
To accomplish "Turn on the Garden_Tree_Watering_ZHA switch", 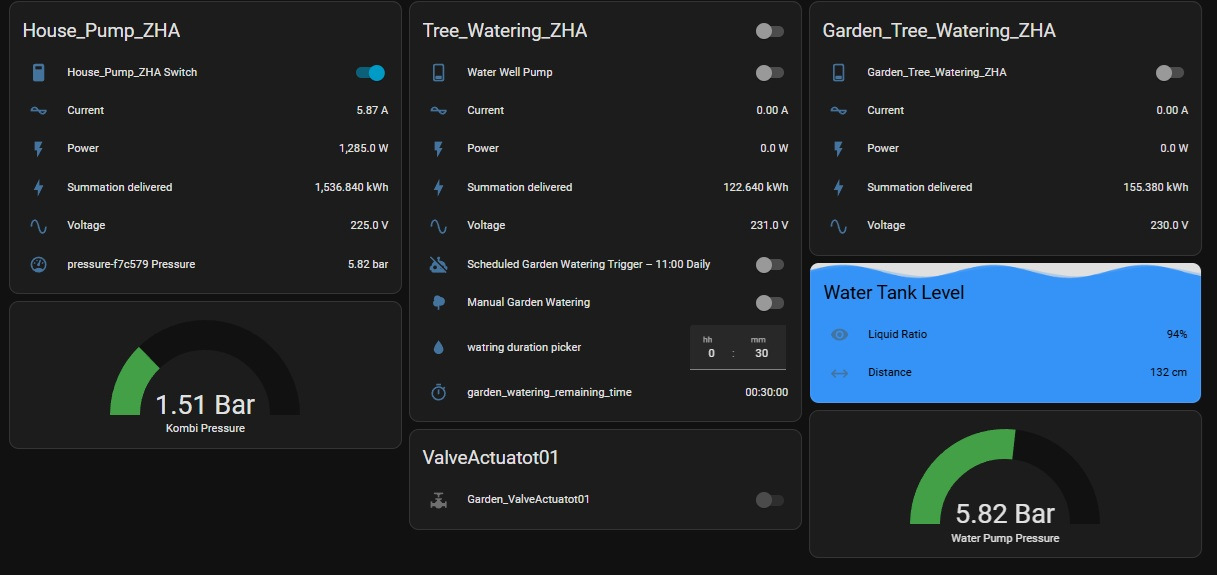I will [1169, 73].
